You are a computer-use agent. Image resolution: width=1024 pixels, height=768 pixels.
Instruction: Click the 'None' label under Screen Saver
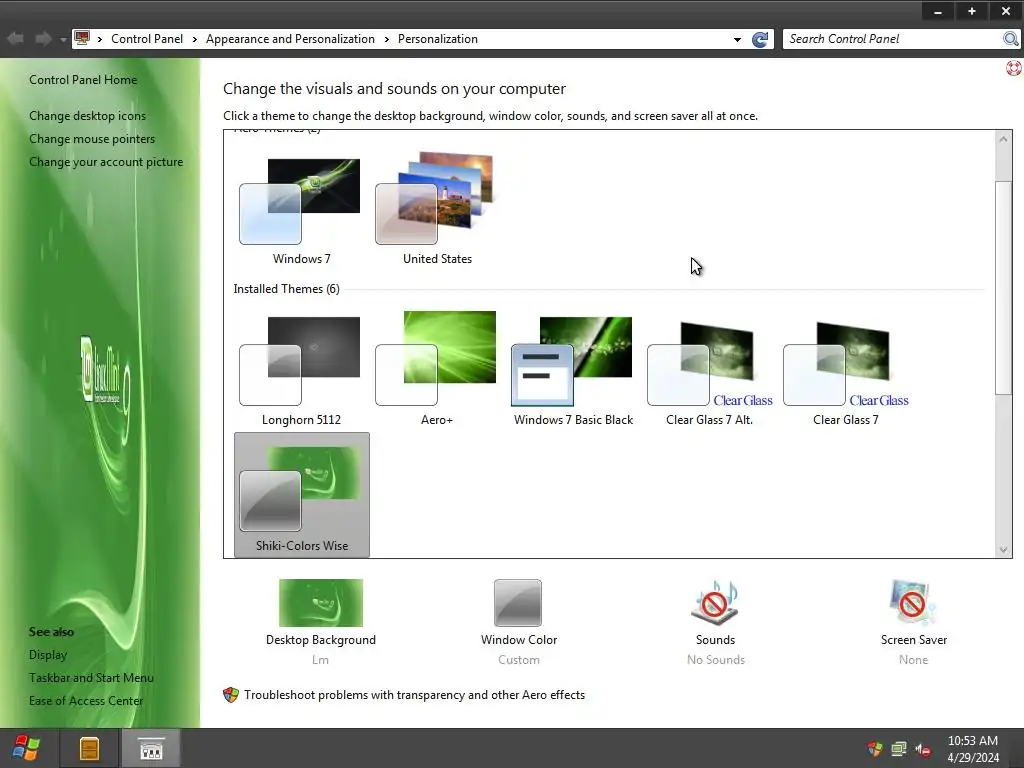(913, 660)
